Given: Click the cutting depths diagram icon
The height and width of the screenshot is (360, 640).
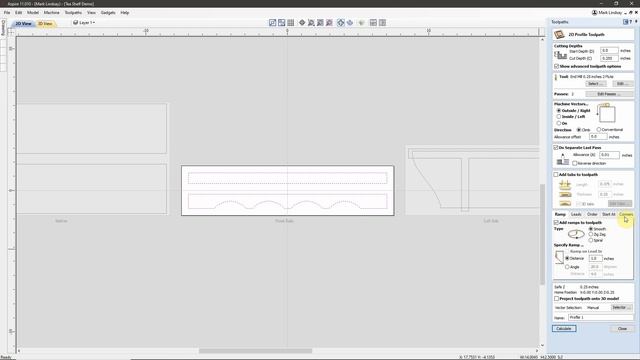Looking at the screenshot, I should (x=560, y=55).
